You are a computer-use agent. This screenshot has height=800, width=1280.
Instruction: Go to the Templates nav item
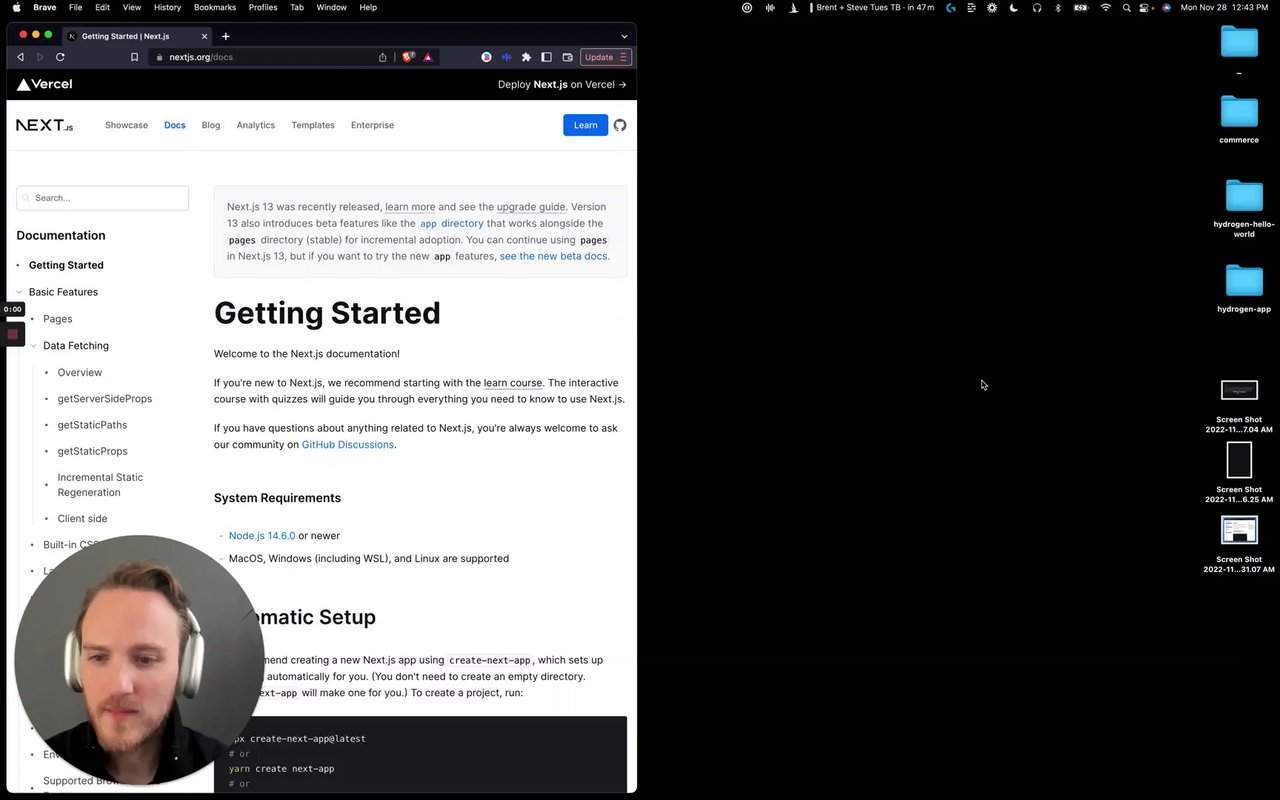313,125
